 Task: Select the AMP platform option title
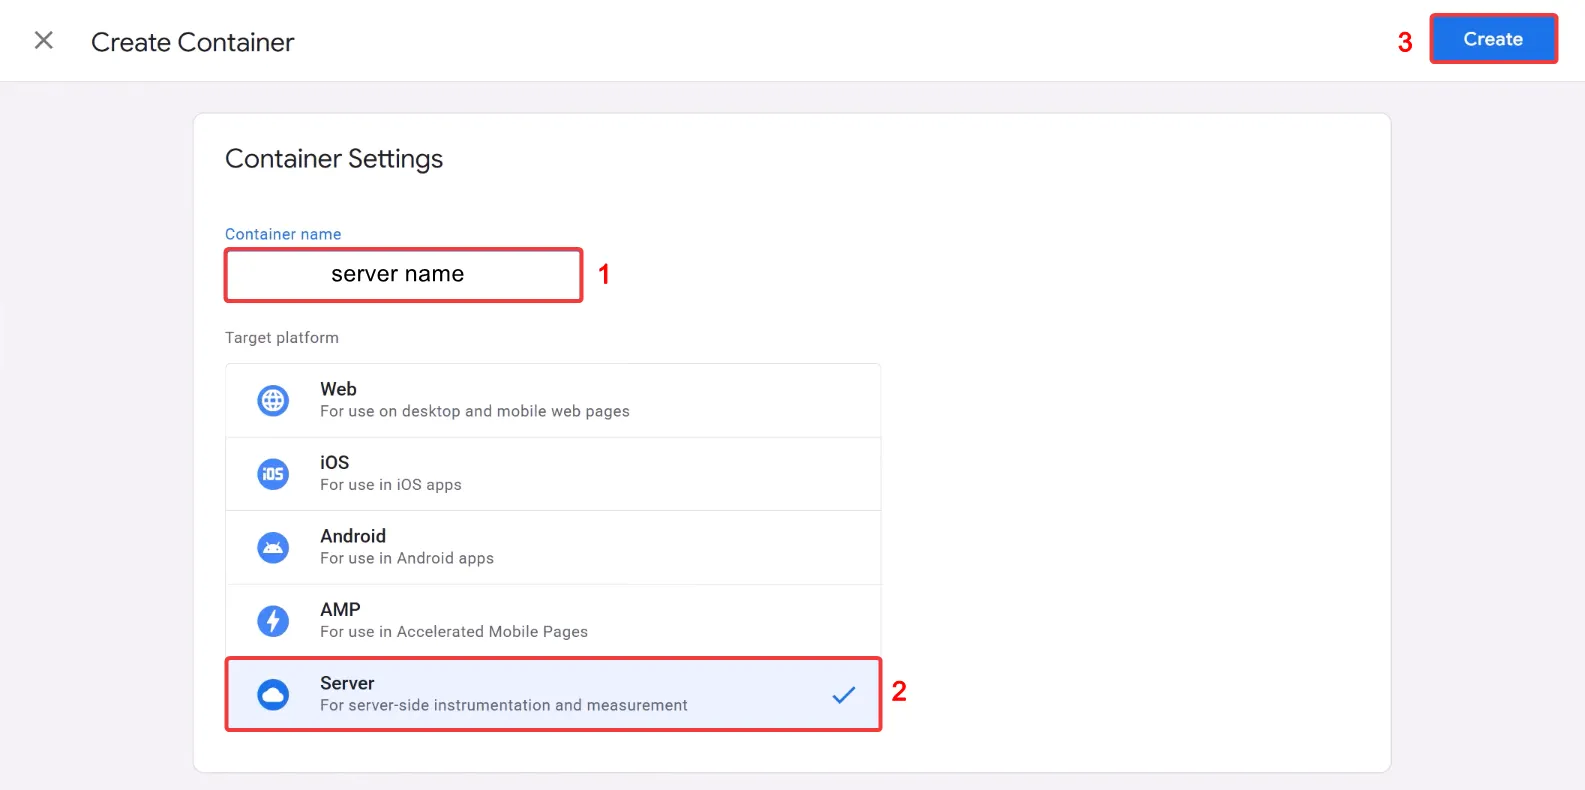click(340, 609)
